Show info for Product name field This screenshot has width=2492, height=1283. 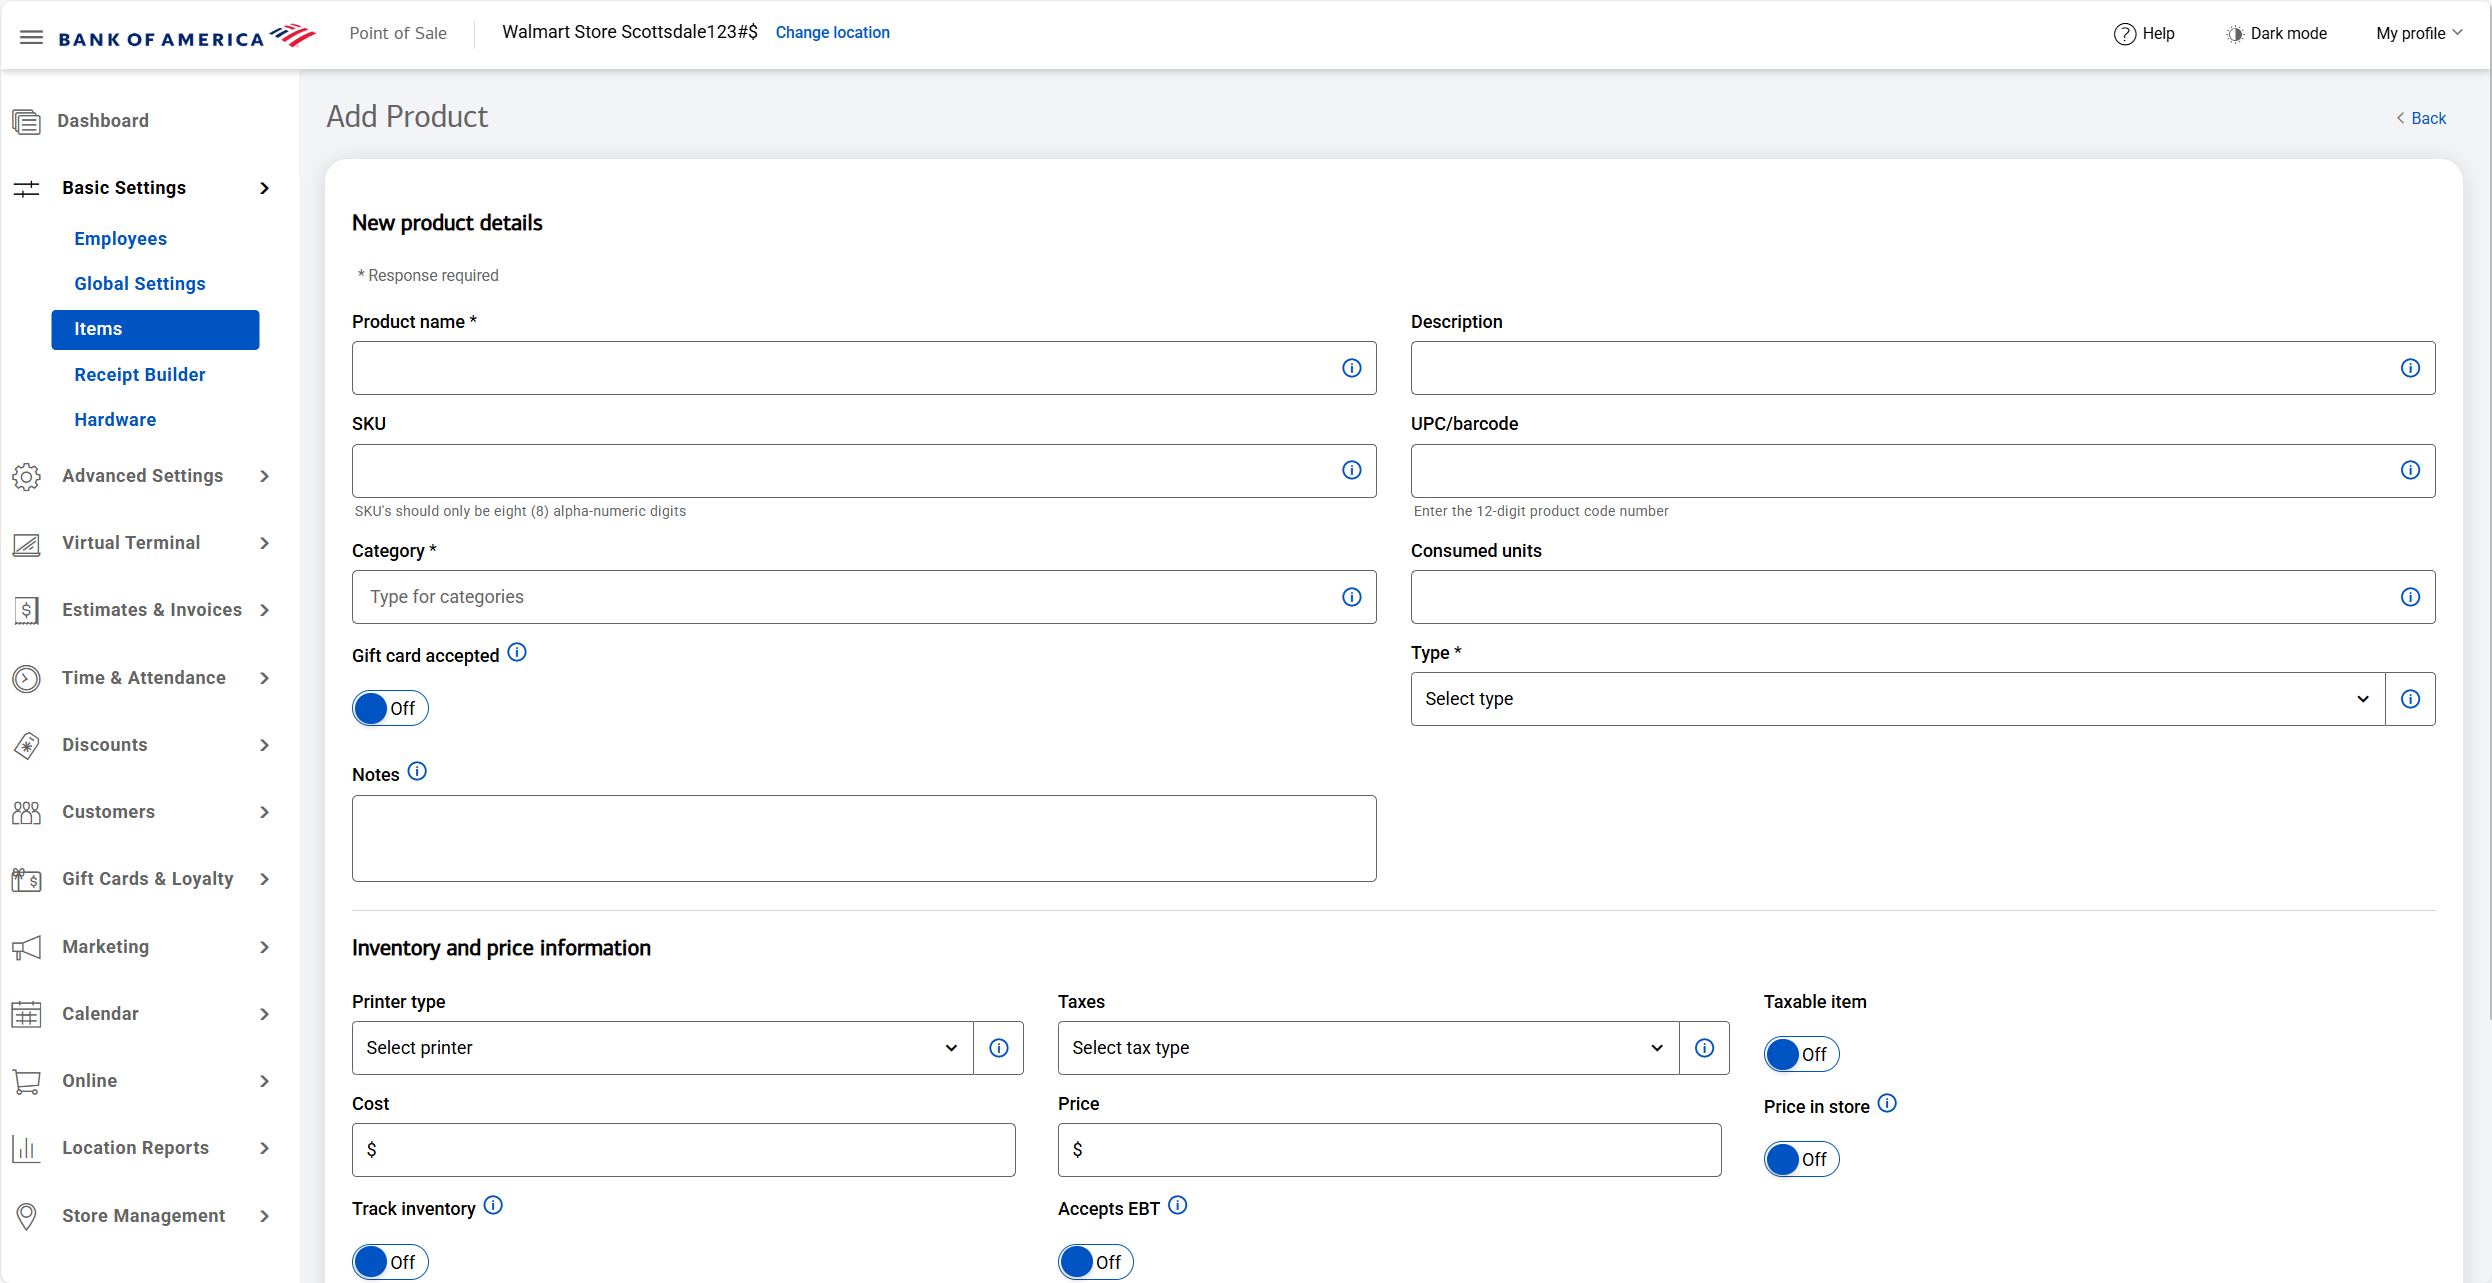pos(1352,368)
